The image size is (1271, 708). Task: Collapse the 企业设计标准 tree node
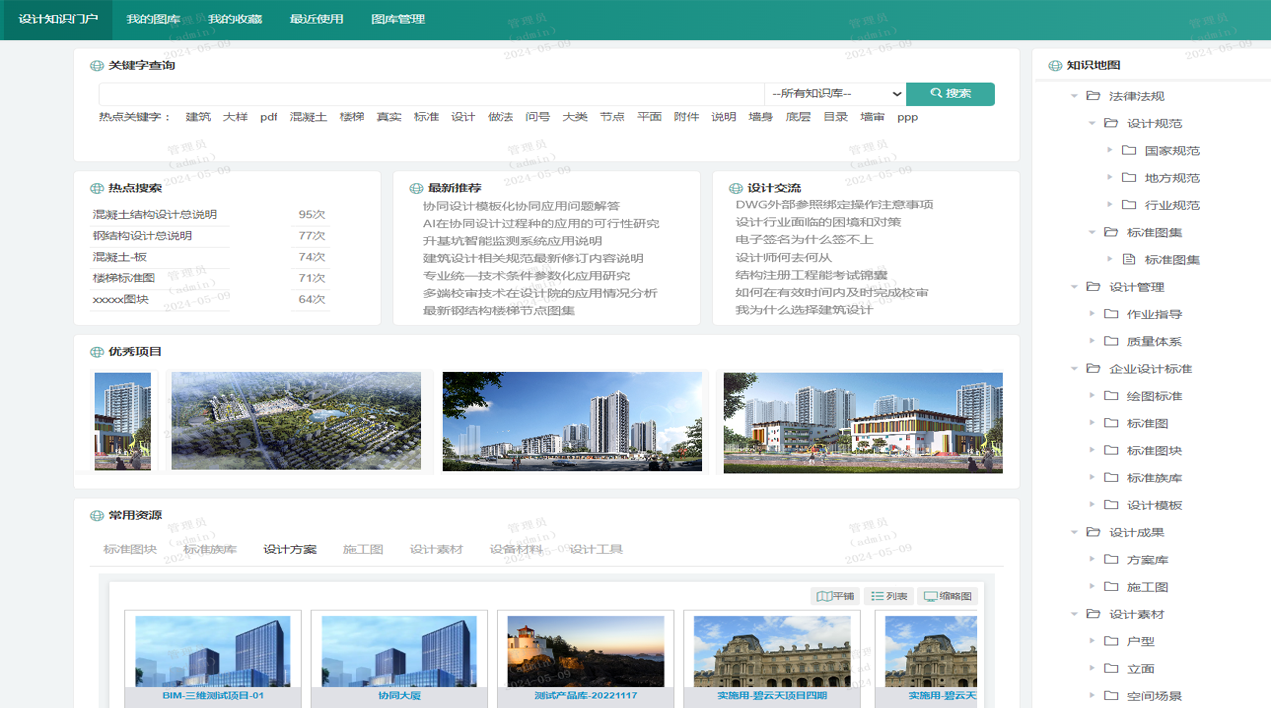pyautogui.click(x=1075, y=369)
